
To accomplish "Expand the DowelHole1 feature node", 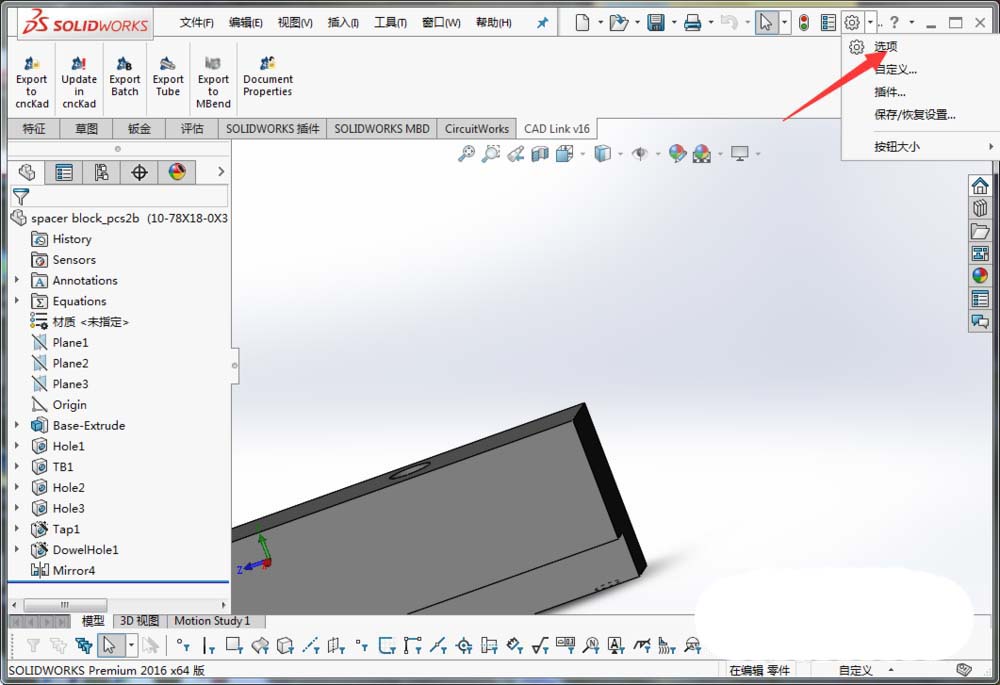I will click(17, 549).
